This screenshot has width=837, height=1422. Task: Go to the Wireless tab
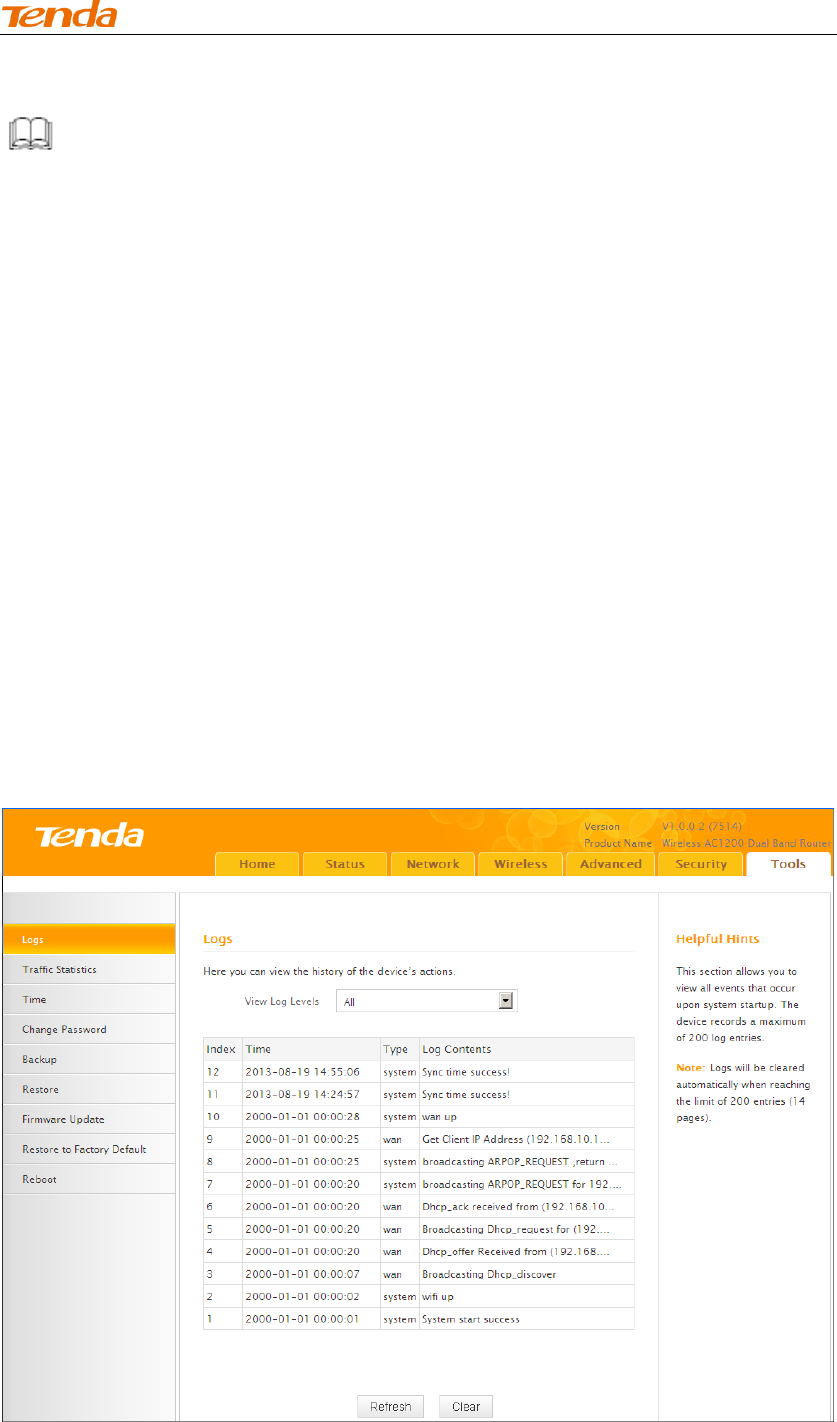click(521, 864)
